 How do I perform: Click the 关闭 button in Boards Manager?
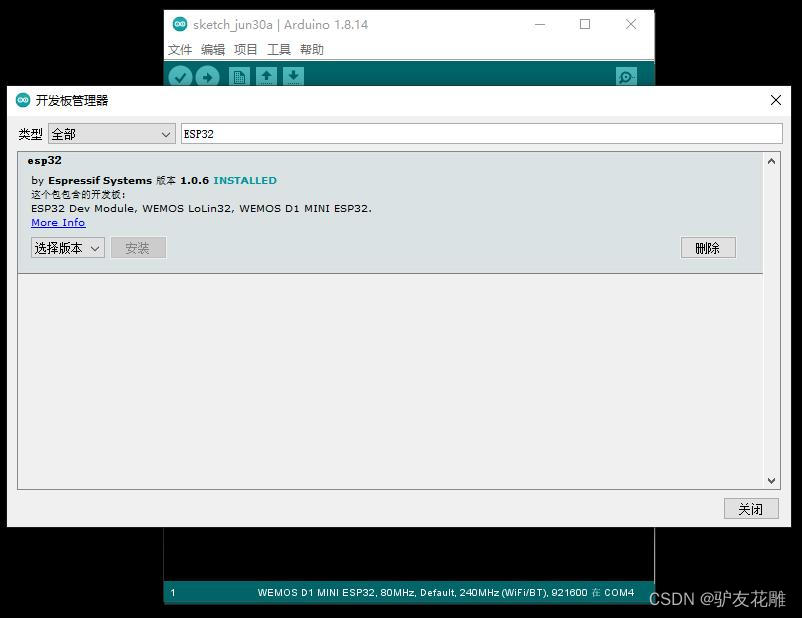751,509
